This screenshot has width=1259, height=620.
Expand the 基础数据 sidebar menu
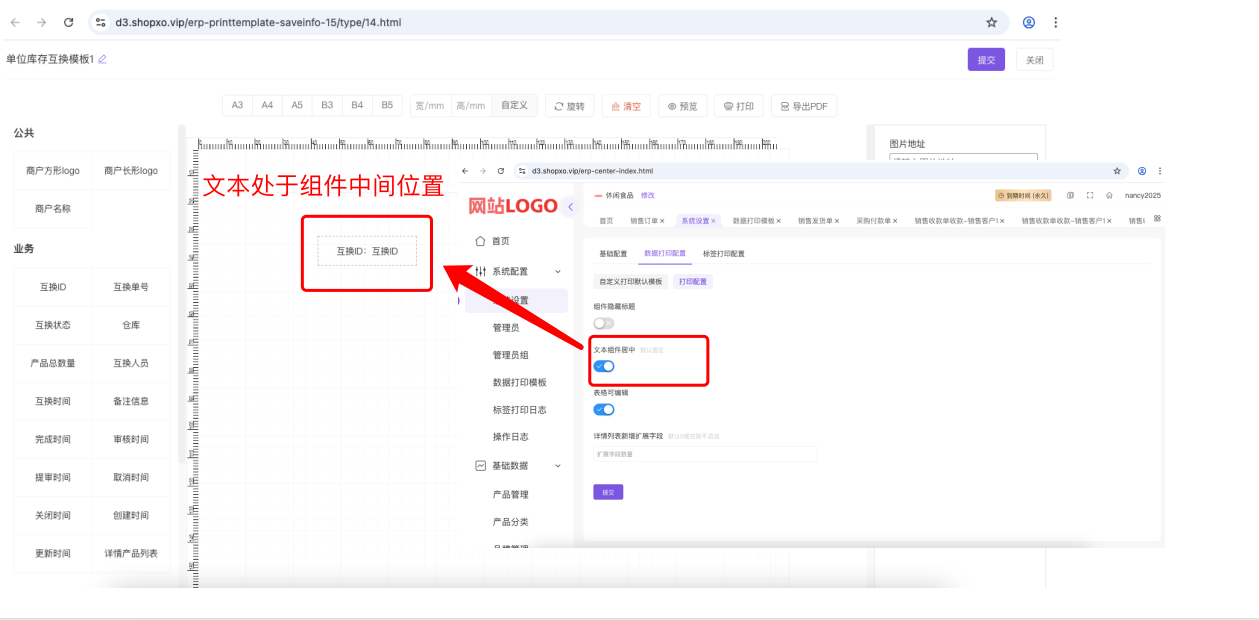pyautogui.click(x=519, y=465)
